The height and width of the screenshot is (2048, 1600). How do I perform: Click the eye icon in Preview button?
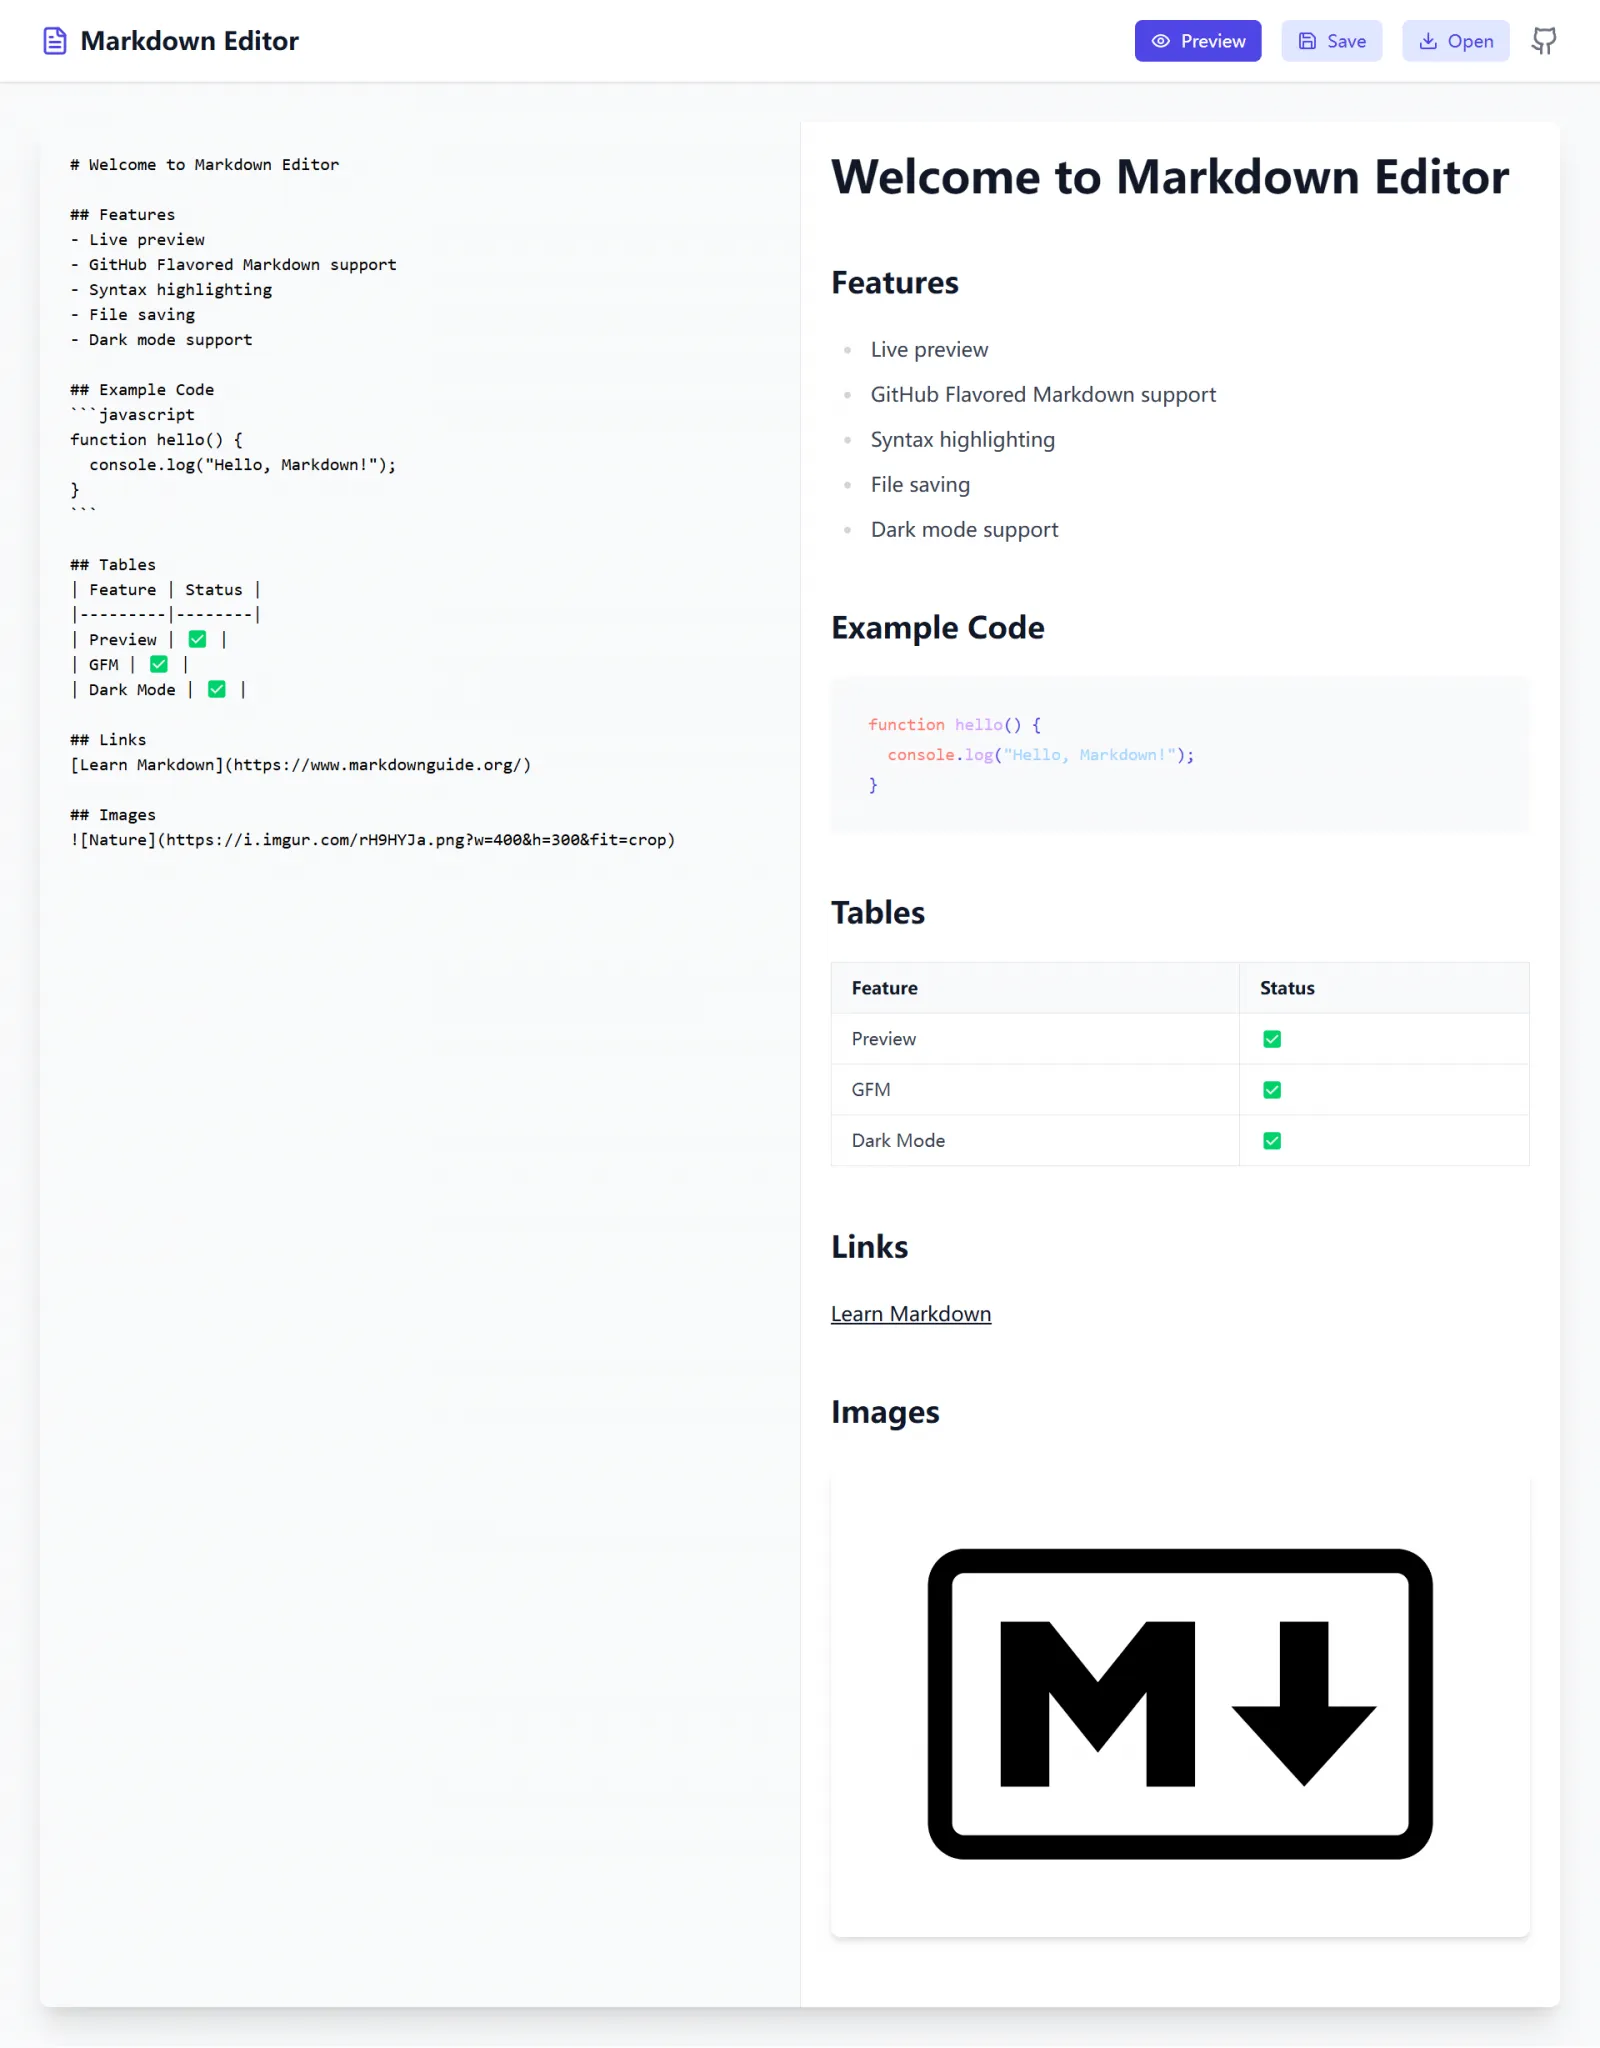point(1160,41)
